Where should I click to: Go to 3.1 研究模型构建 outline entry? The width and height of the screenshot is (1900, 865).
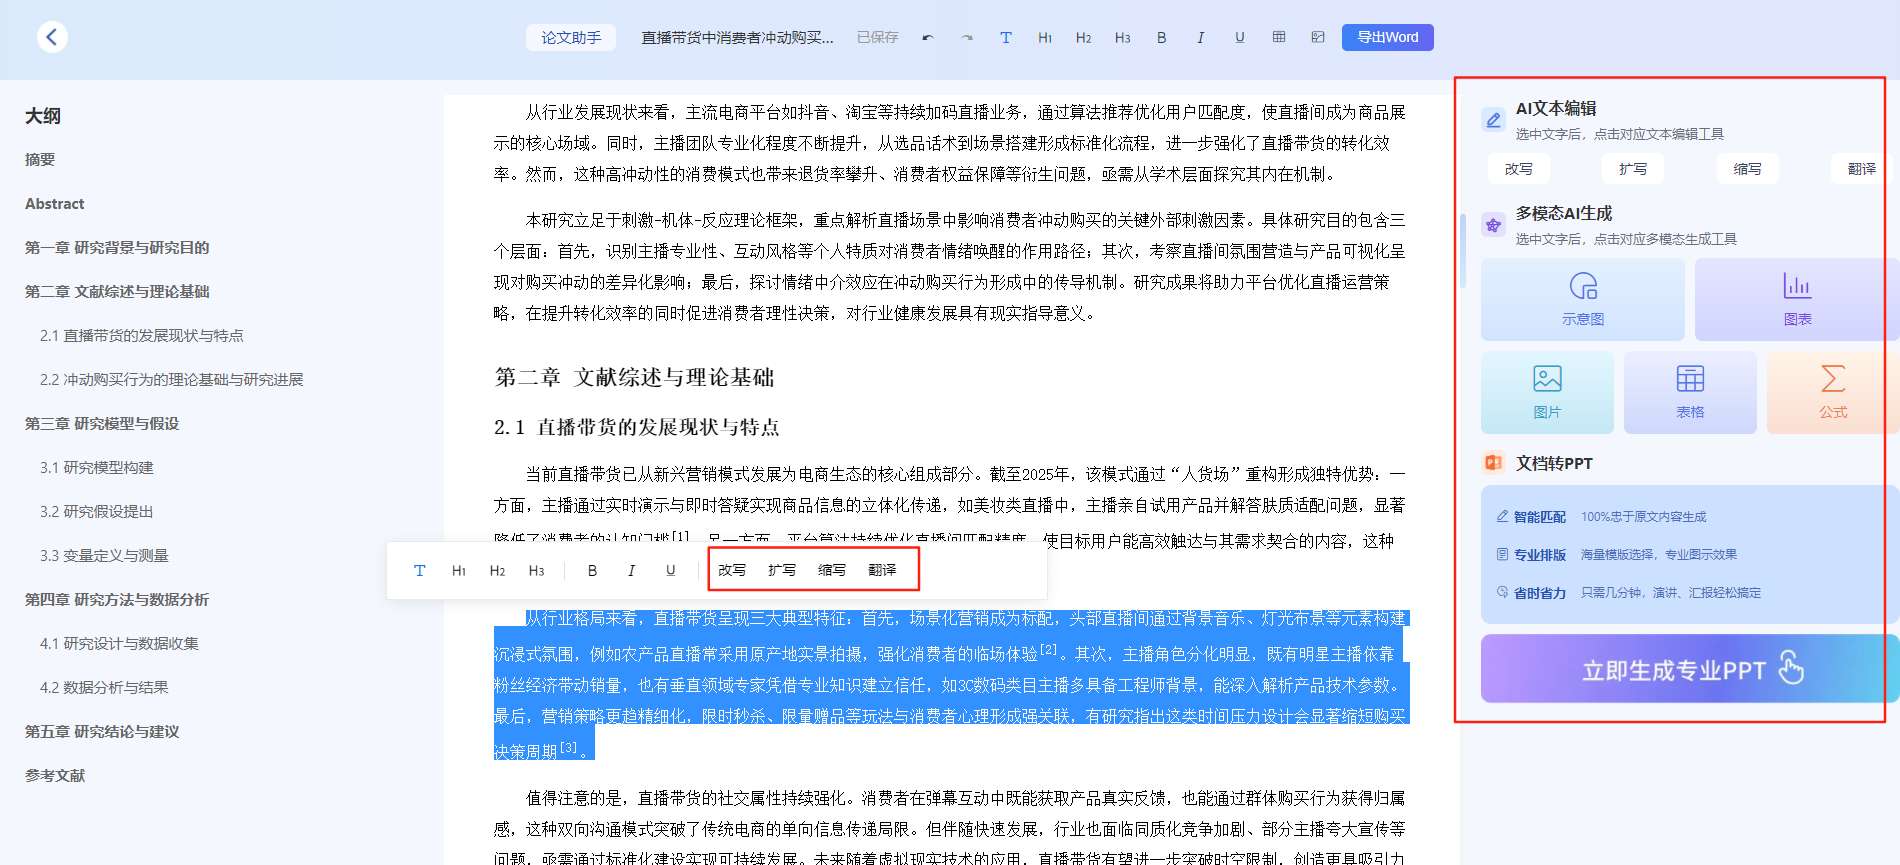[97, 467]
